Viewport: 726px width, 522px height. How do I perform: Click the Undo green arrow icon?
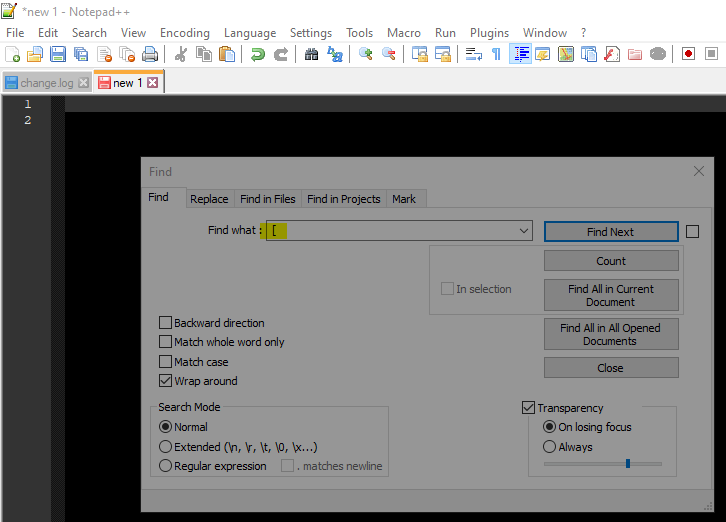[257, 54]
